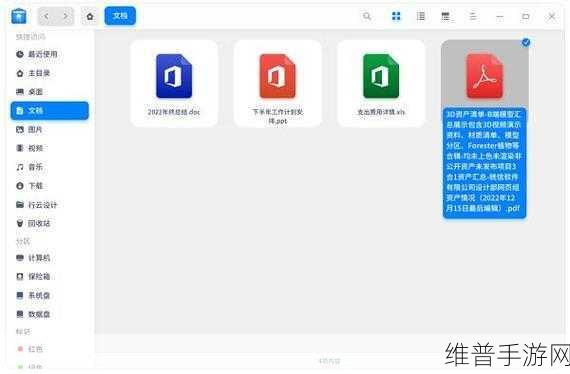Open the search magnifier icon

point(367,16)
